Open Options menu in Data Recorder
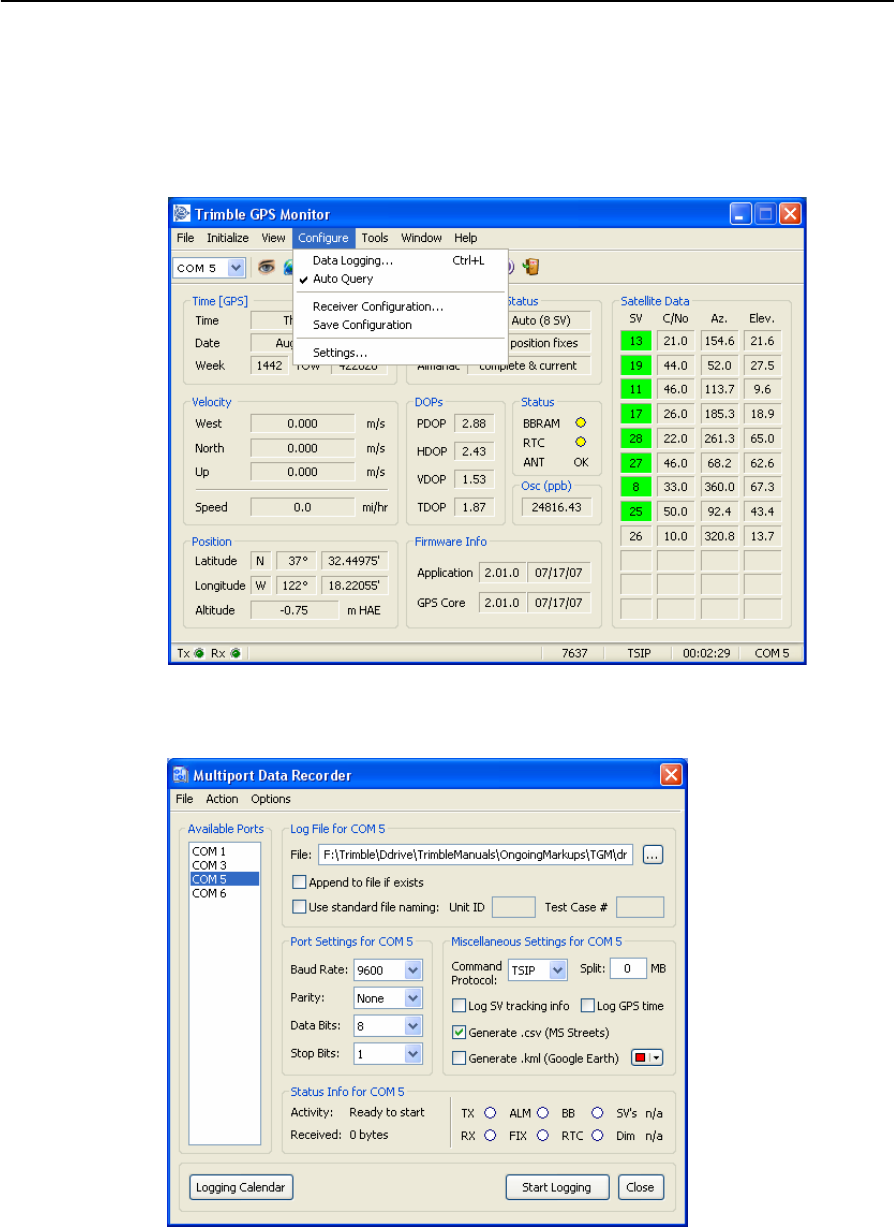Viewport: 894px width, 1227px height. point(271,799)
